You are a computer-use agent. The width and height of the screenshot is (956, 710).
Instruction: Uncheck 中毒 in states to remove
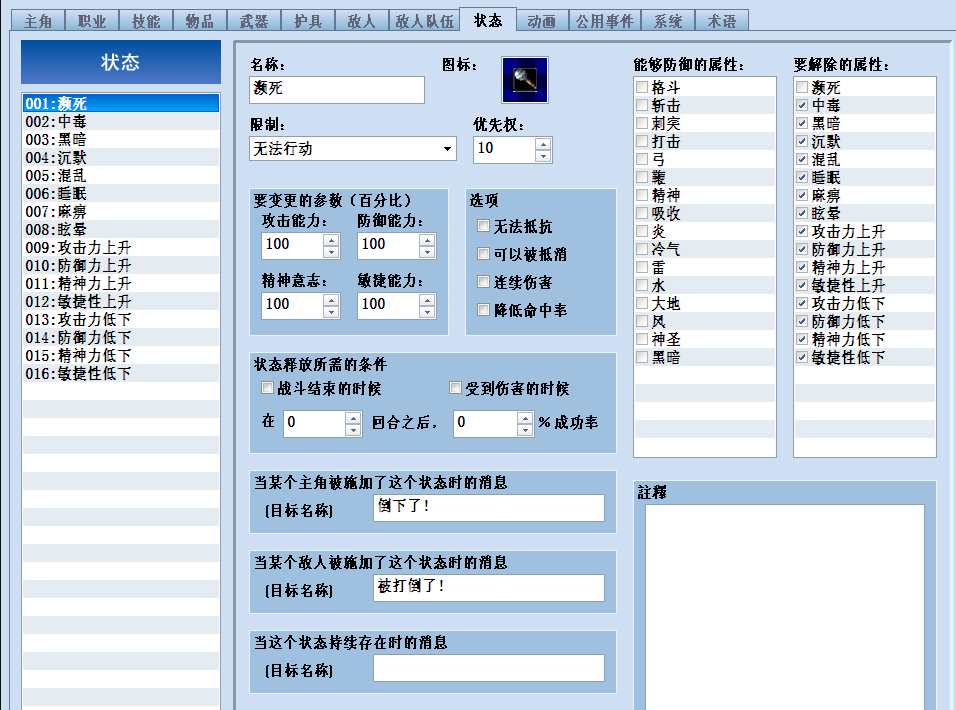[x=802, y=105]
